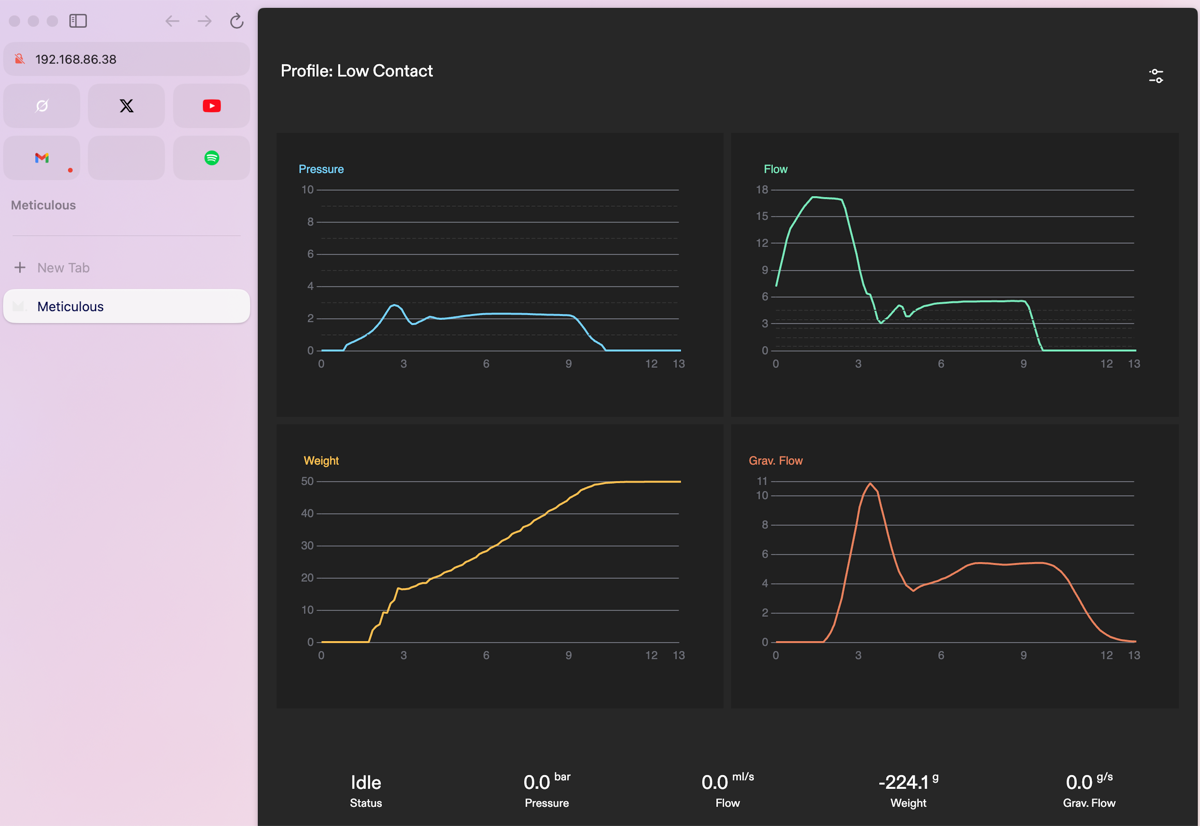
Task: Go forward with the right arrow
Action: (205, 21)
